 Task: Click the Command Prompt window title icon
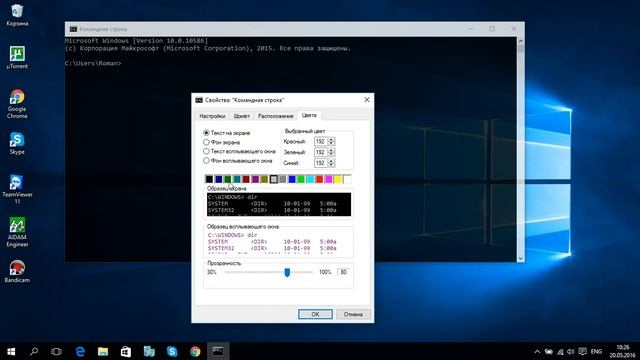pyautogui.click(x=73, y=29)
